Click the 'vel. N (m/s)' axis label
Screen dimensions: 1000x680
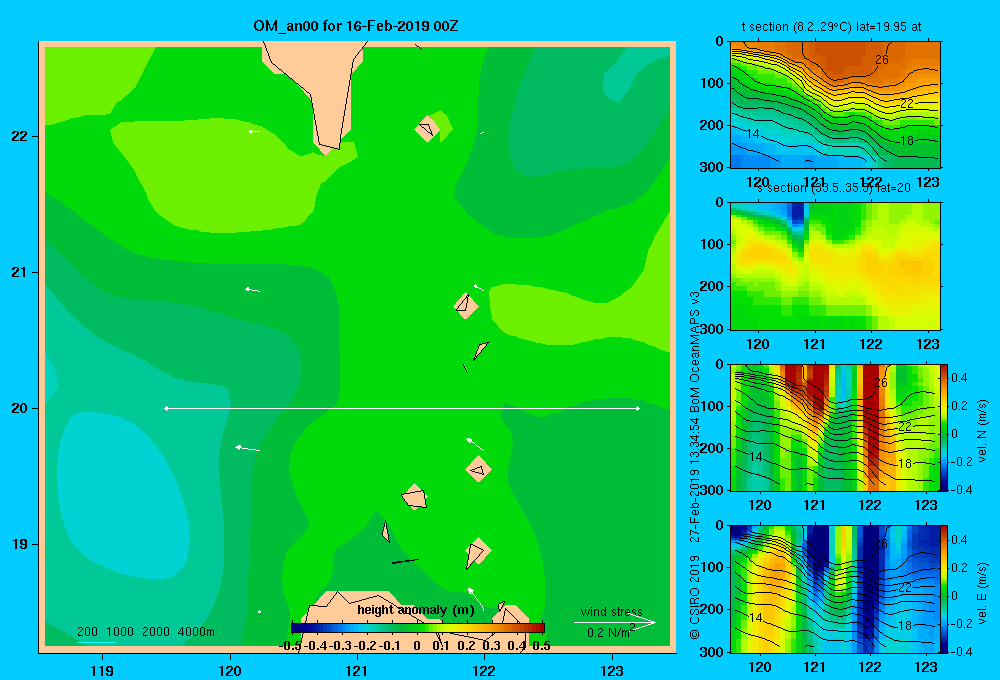click(x=983, y=431)
